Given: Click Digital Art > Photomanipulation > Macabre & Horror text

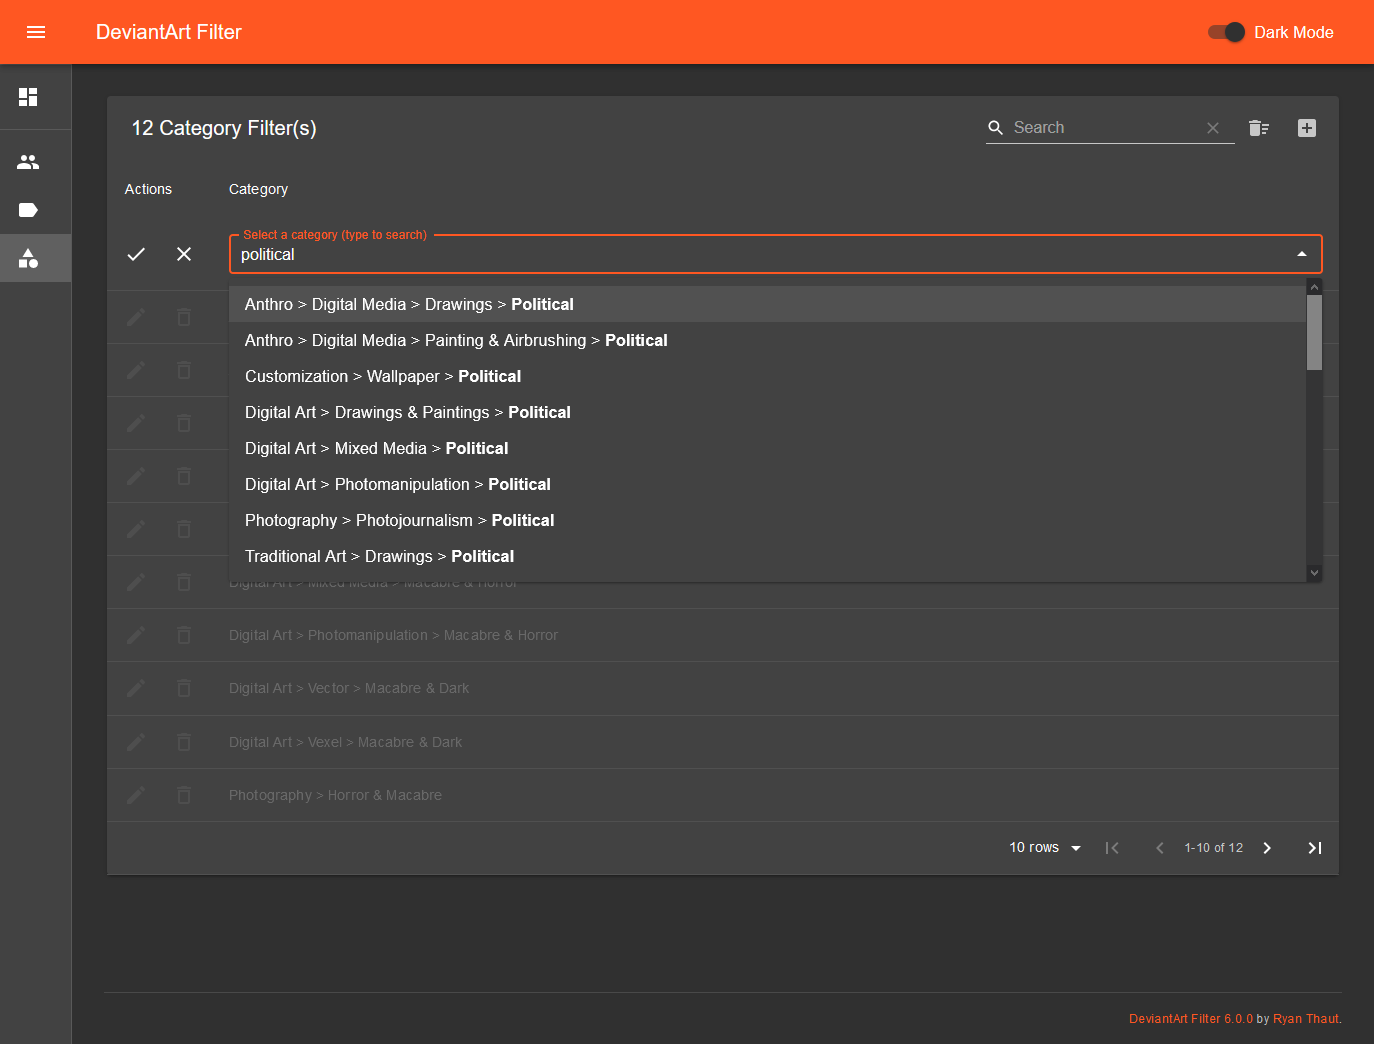Looking at the screenshot, I should tap(393, 635).
